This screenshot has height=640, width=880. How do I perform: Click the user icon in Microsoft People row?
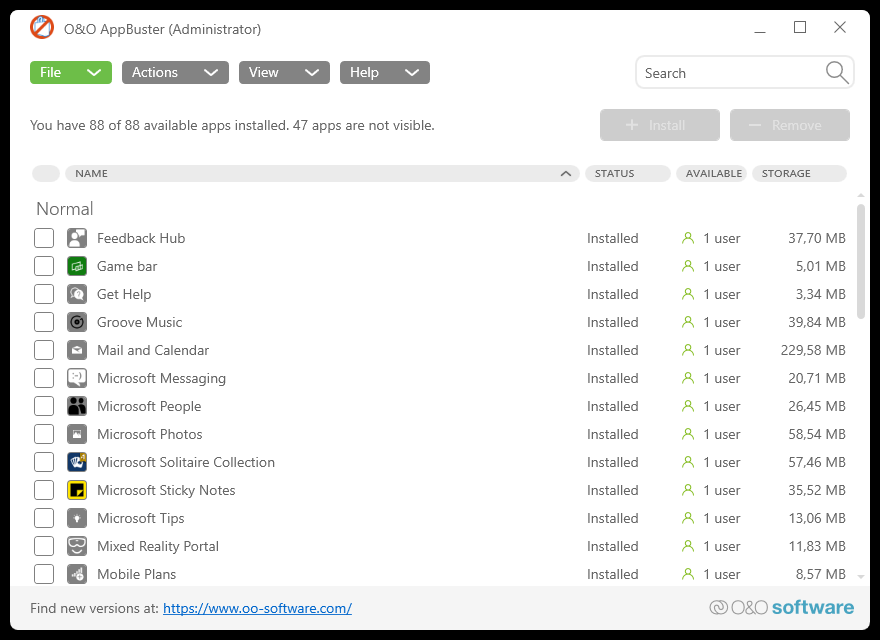click(688, 406)
